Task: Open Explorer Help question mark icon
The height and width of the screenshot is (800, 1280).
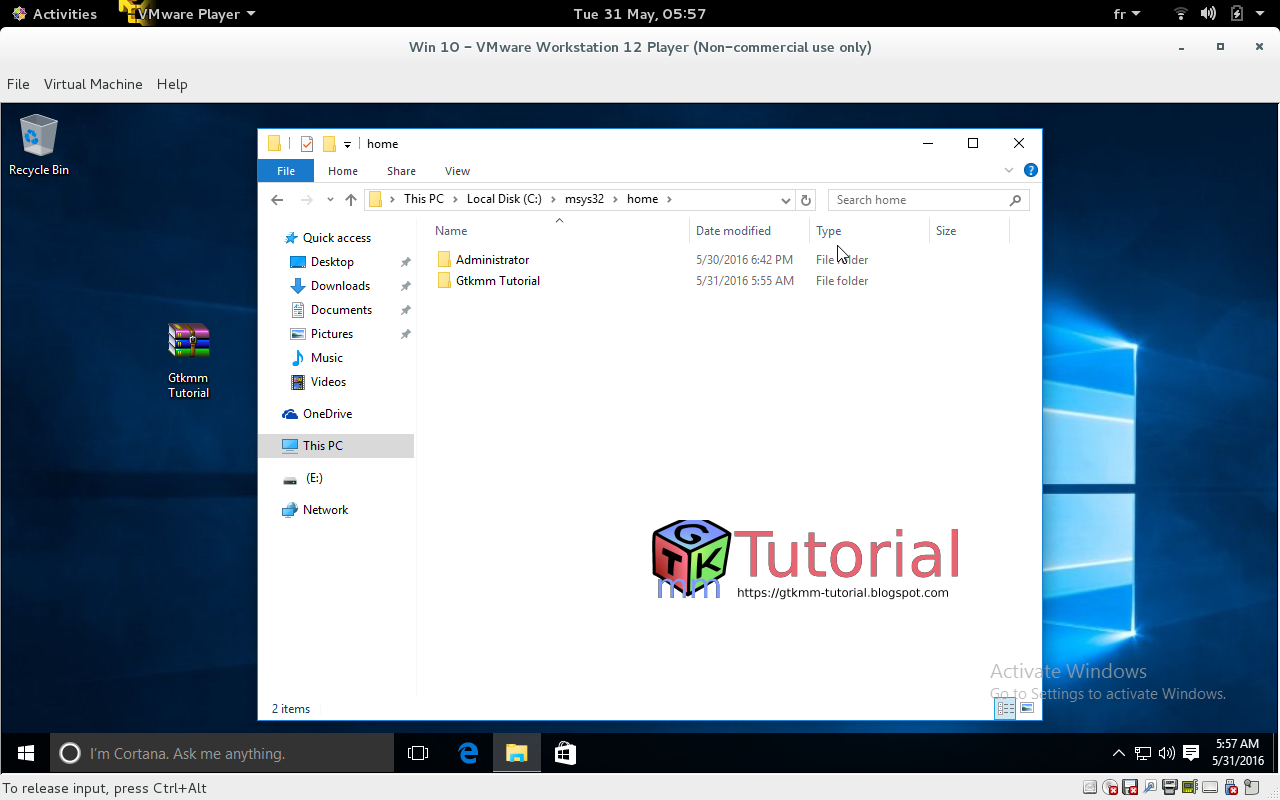Action: point(1030,171)
